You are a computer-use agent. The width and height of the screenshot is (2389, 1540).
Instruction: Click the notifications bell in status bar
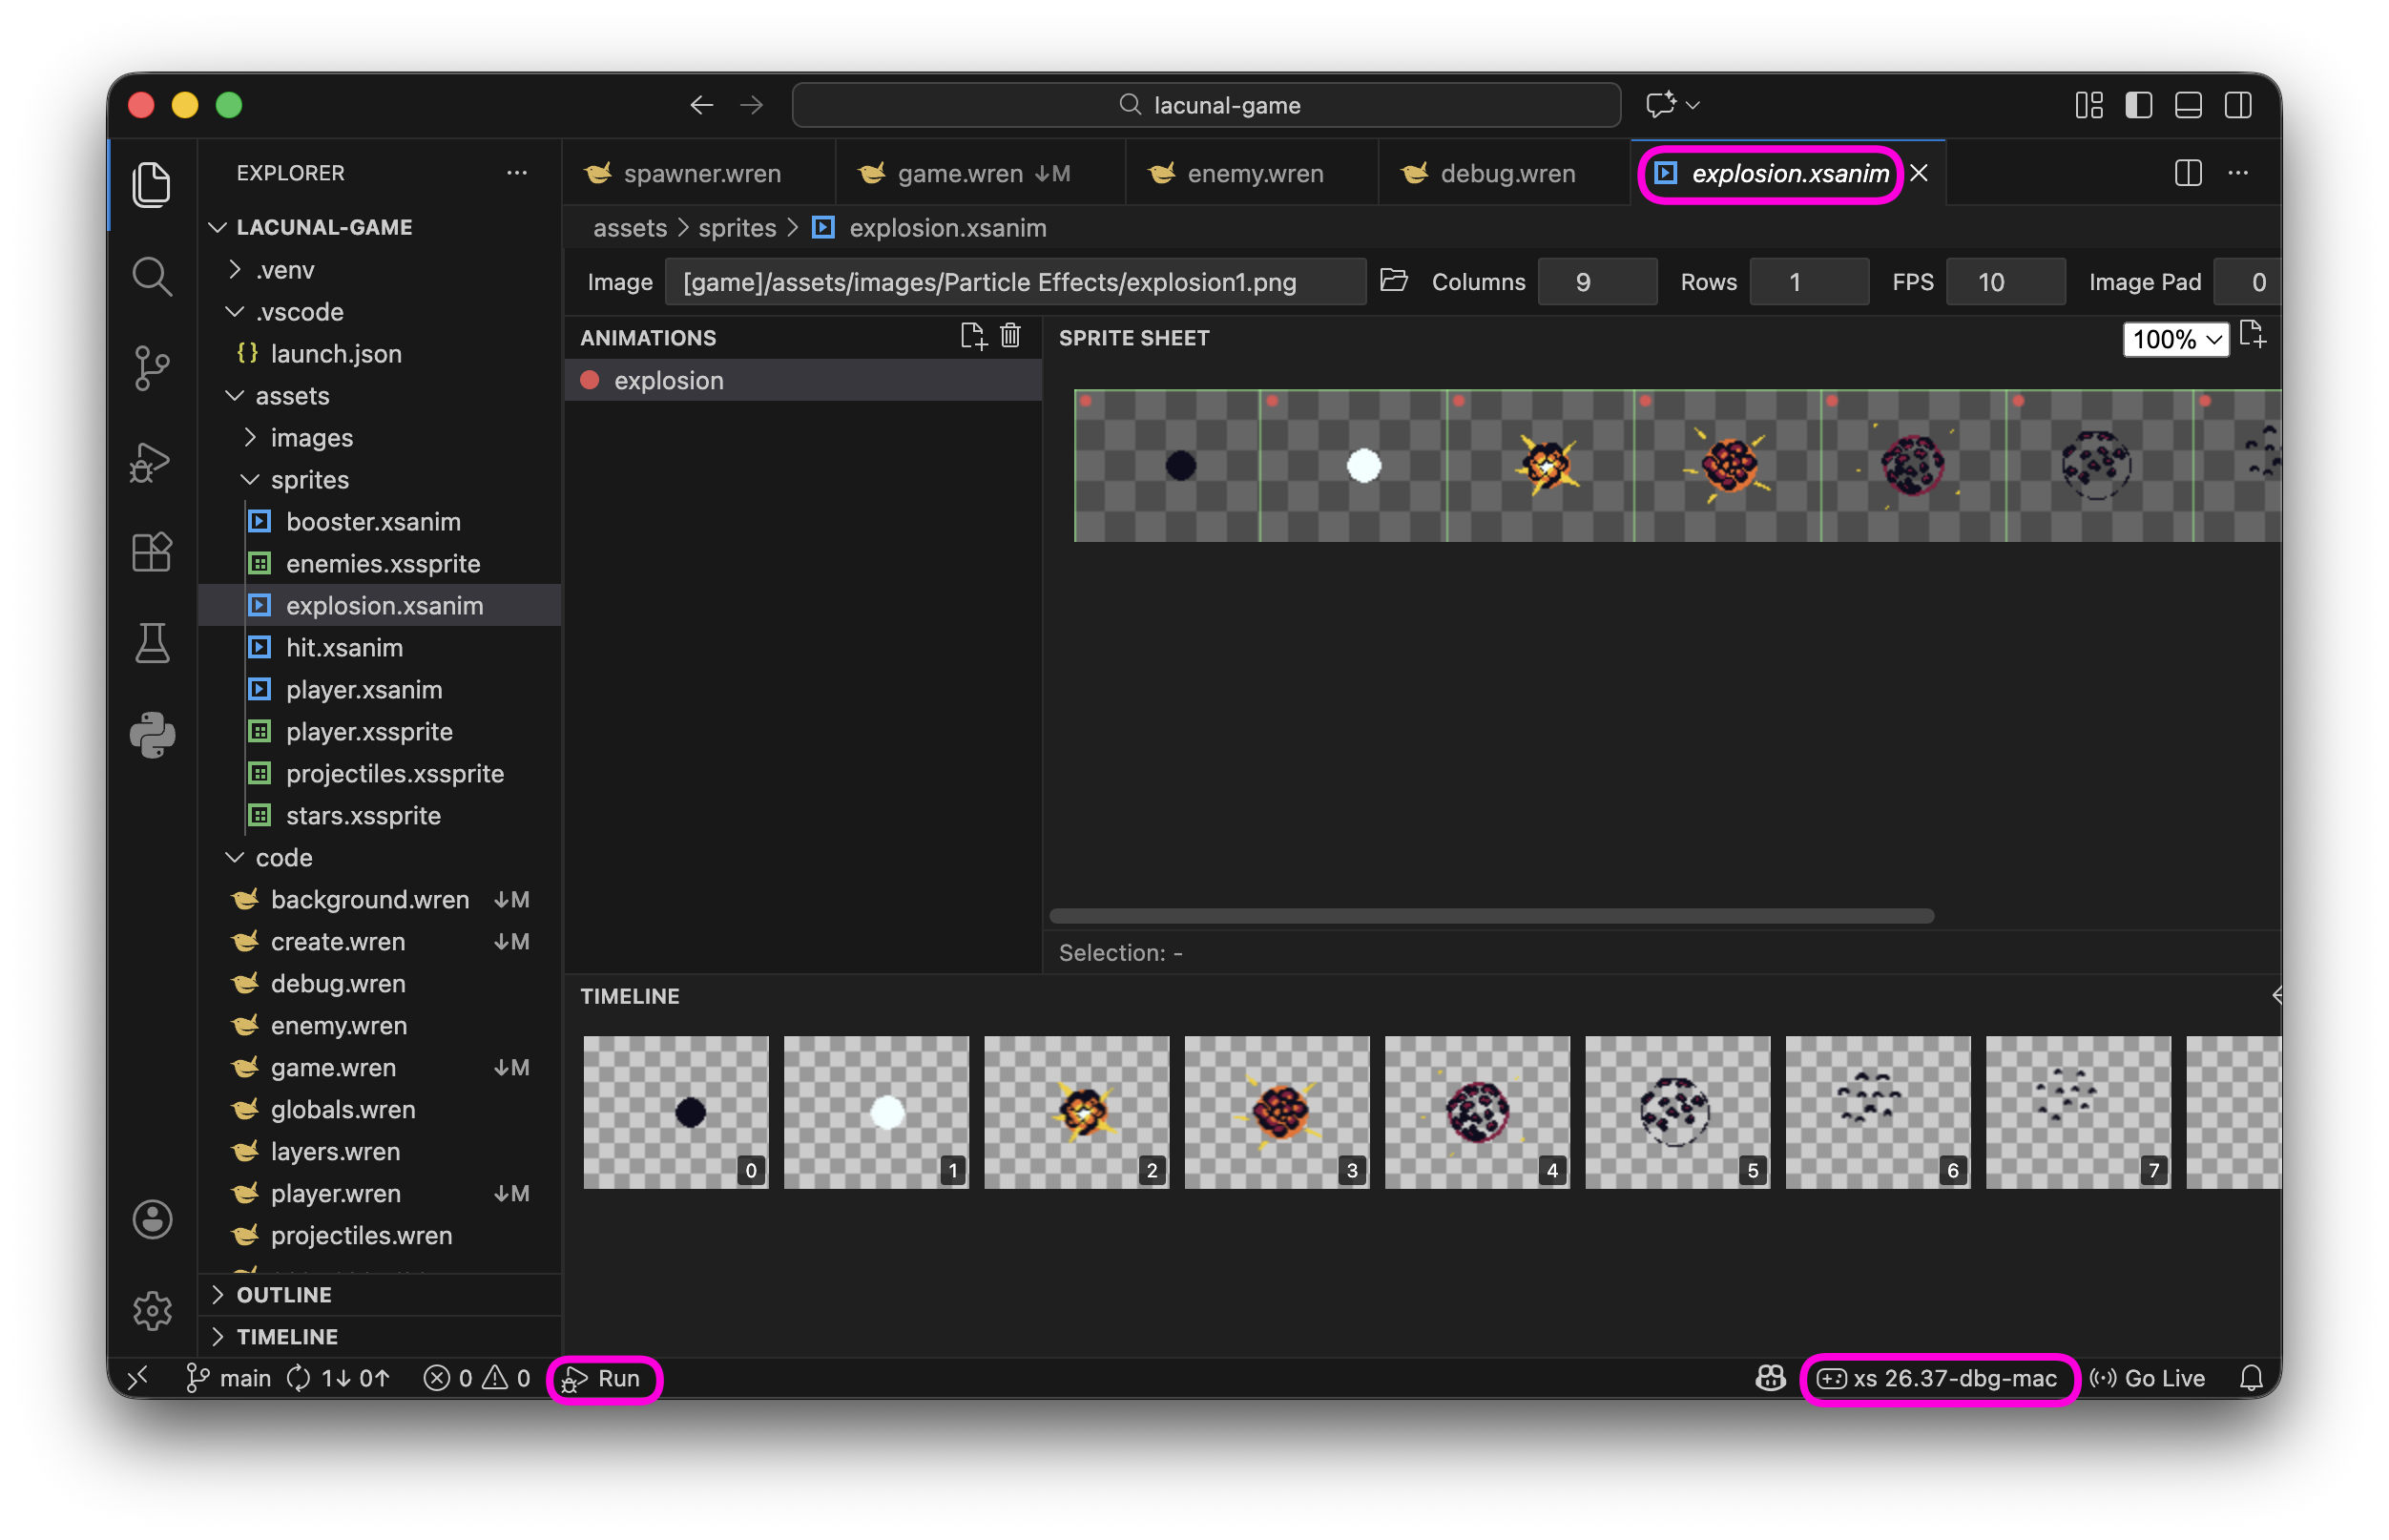2251,1379
